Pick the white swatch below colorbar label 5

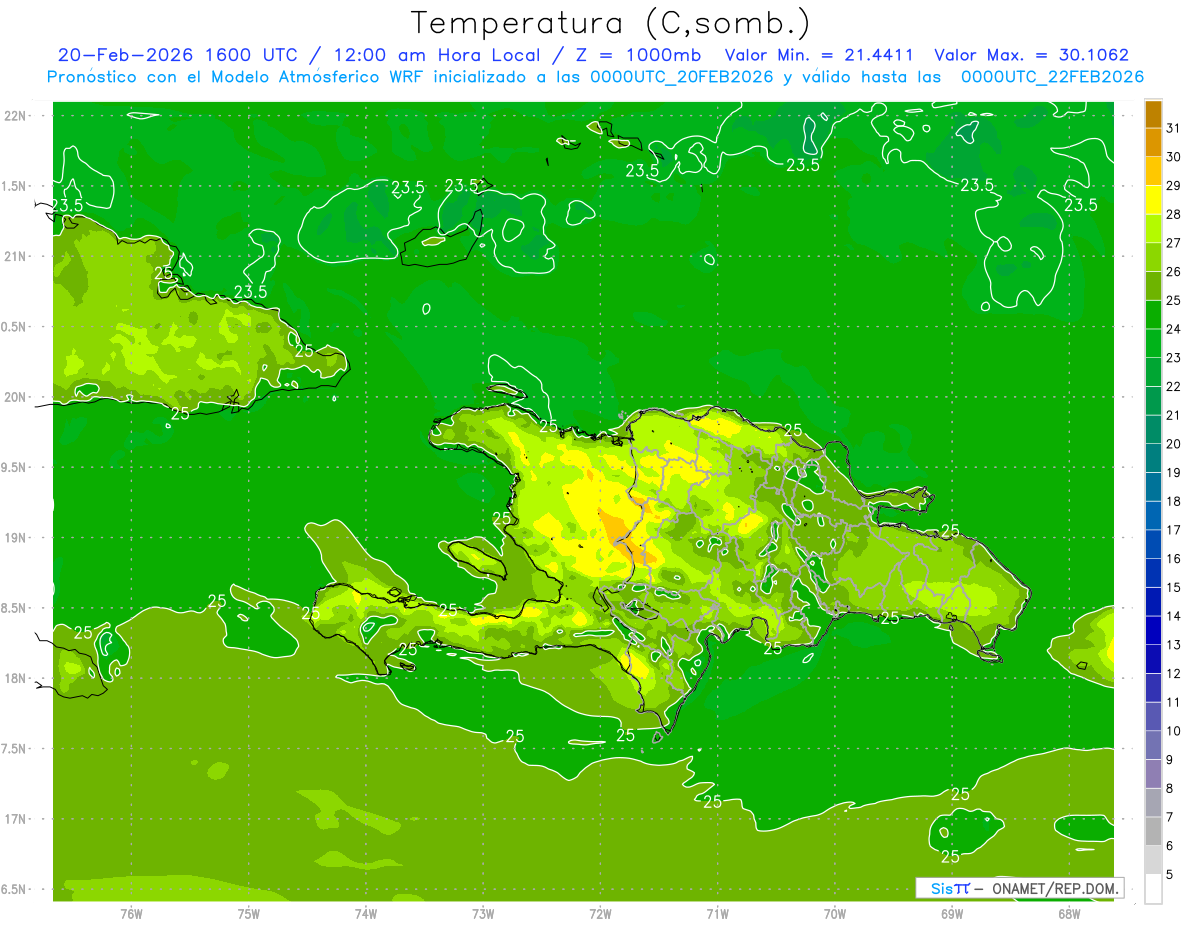[1153, 889]
